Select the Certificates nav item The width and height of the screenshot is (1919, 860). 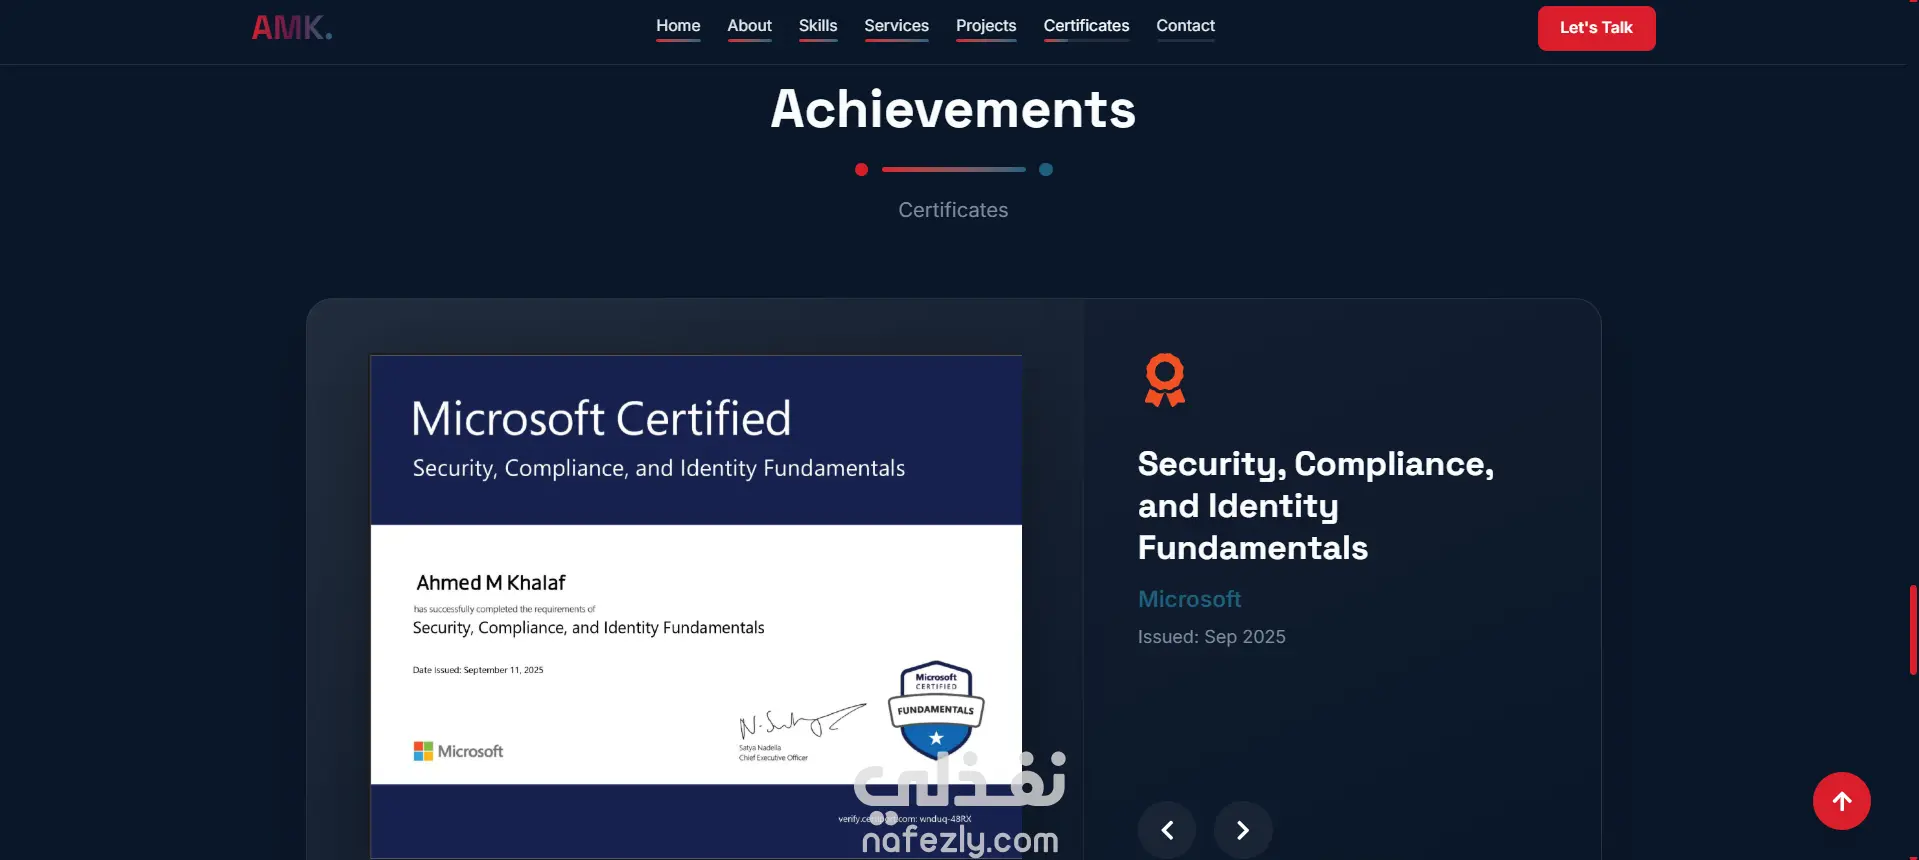[x=1086, y=26]
